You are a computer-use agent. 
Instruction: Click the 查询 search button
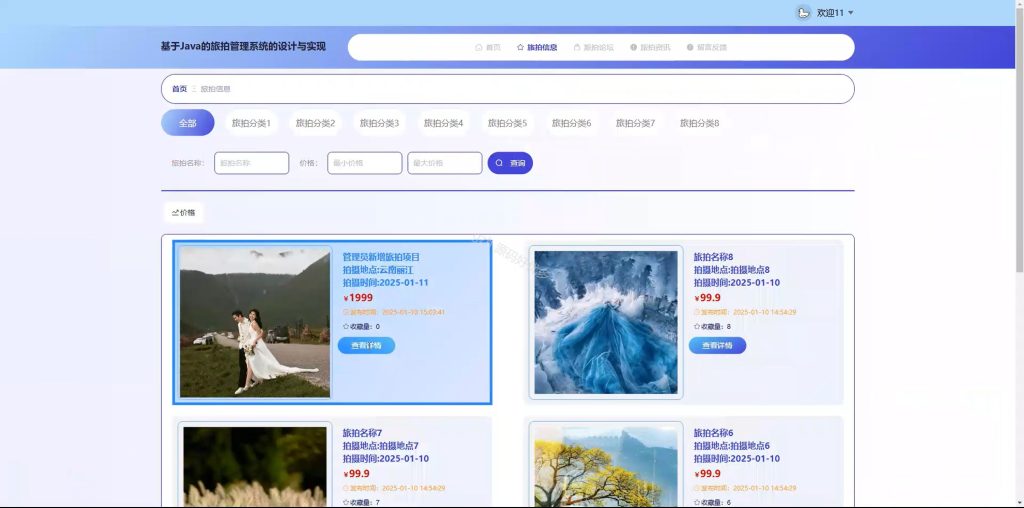click(x=510, y=163)
